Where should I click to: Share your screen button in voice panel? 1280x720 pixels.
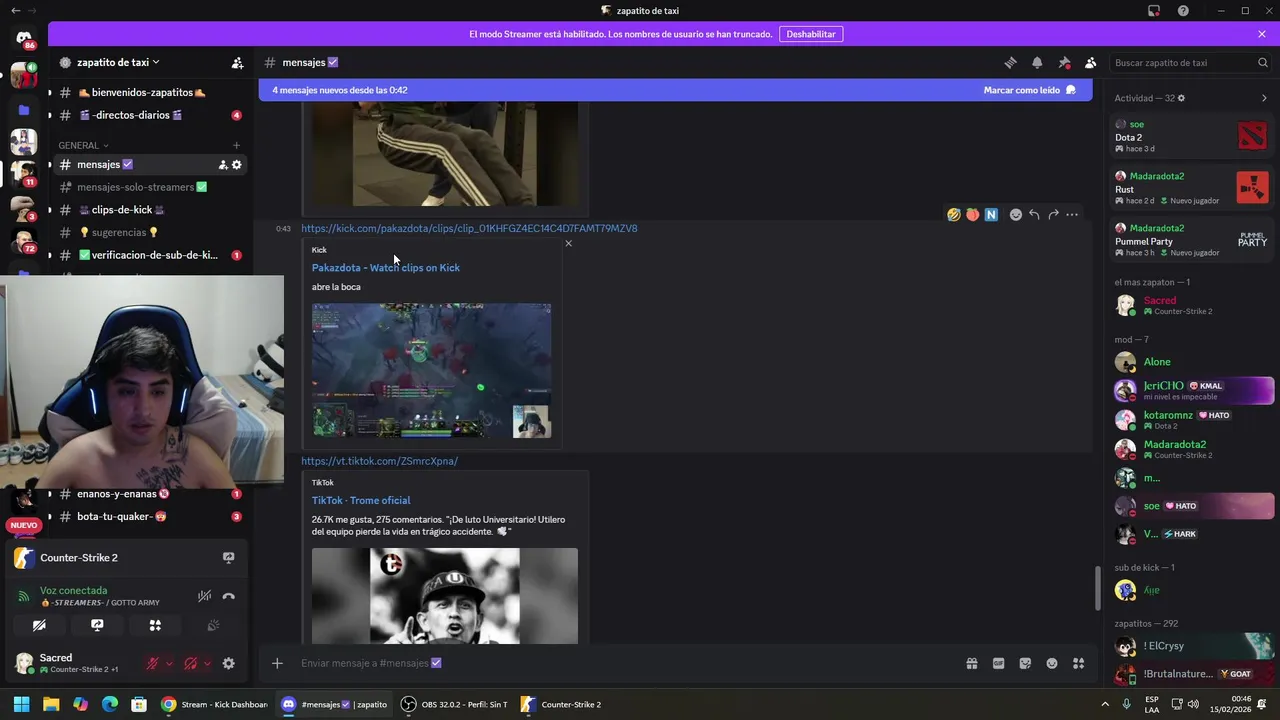[97, 625]
